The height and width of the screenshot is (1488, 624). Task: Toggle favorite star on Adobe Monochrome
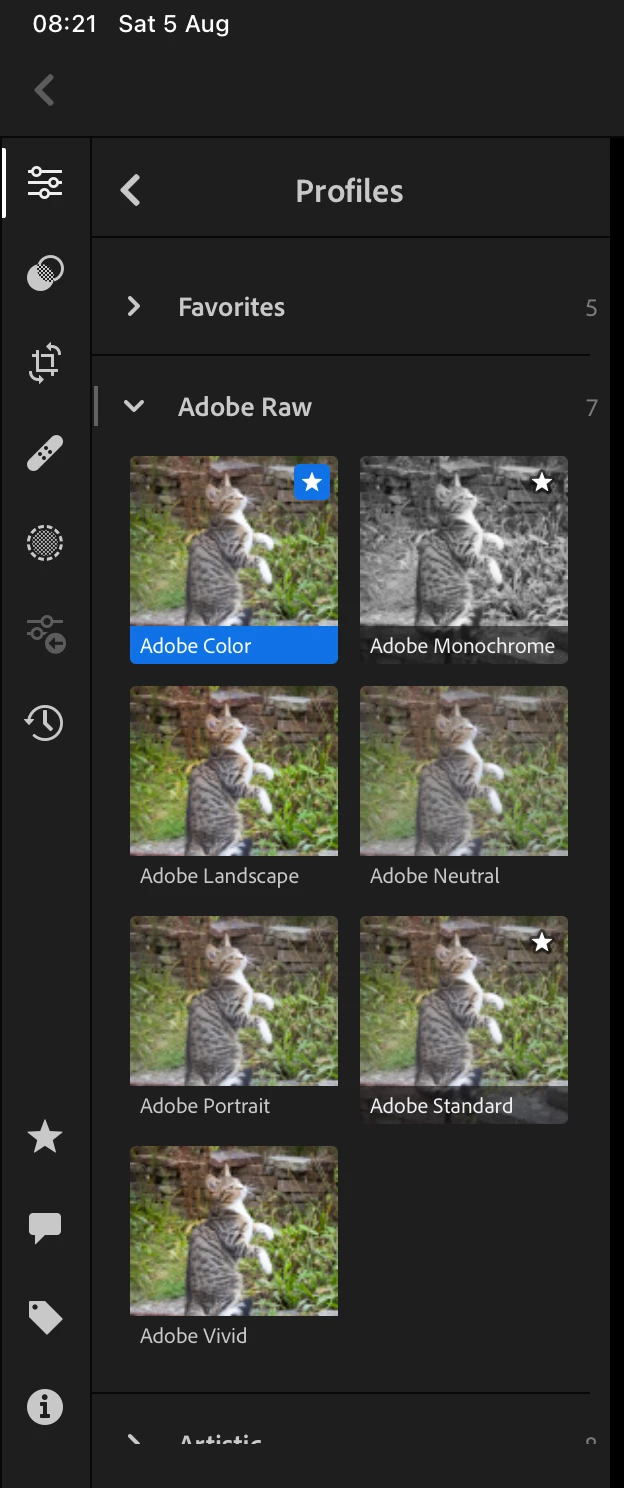point(542,483)
